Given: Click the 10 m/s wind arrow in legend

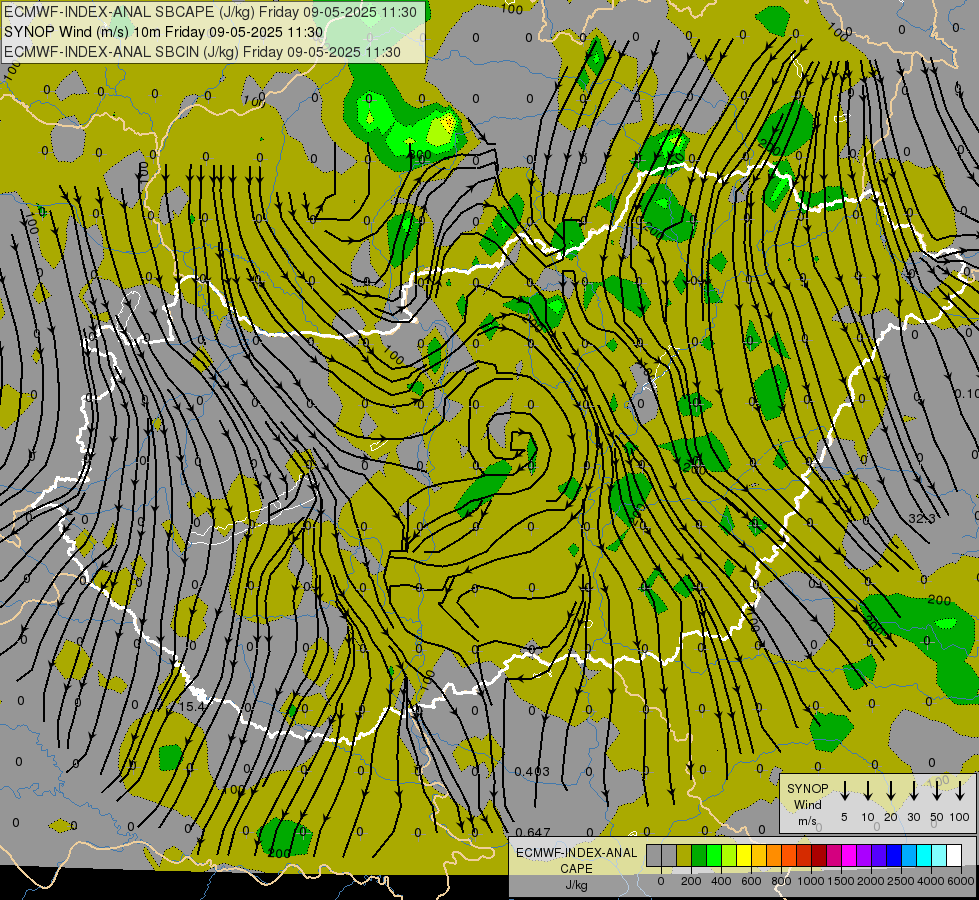Looking at the screenshot, I should pyautogui.click(x=868, y=791).
